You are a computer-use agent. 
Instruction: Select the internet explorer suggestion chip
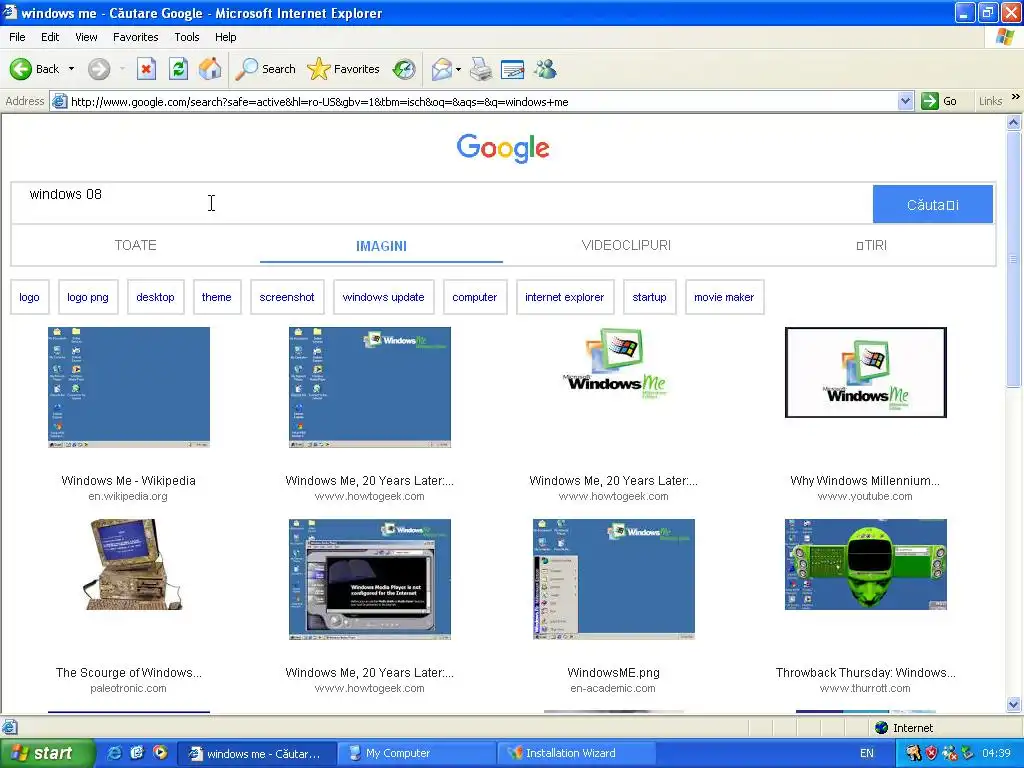point(565,297)
